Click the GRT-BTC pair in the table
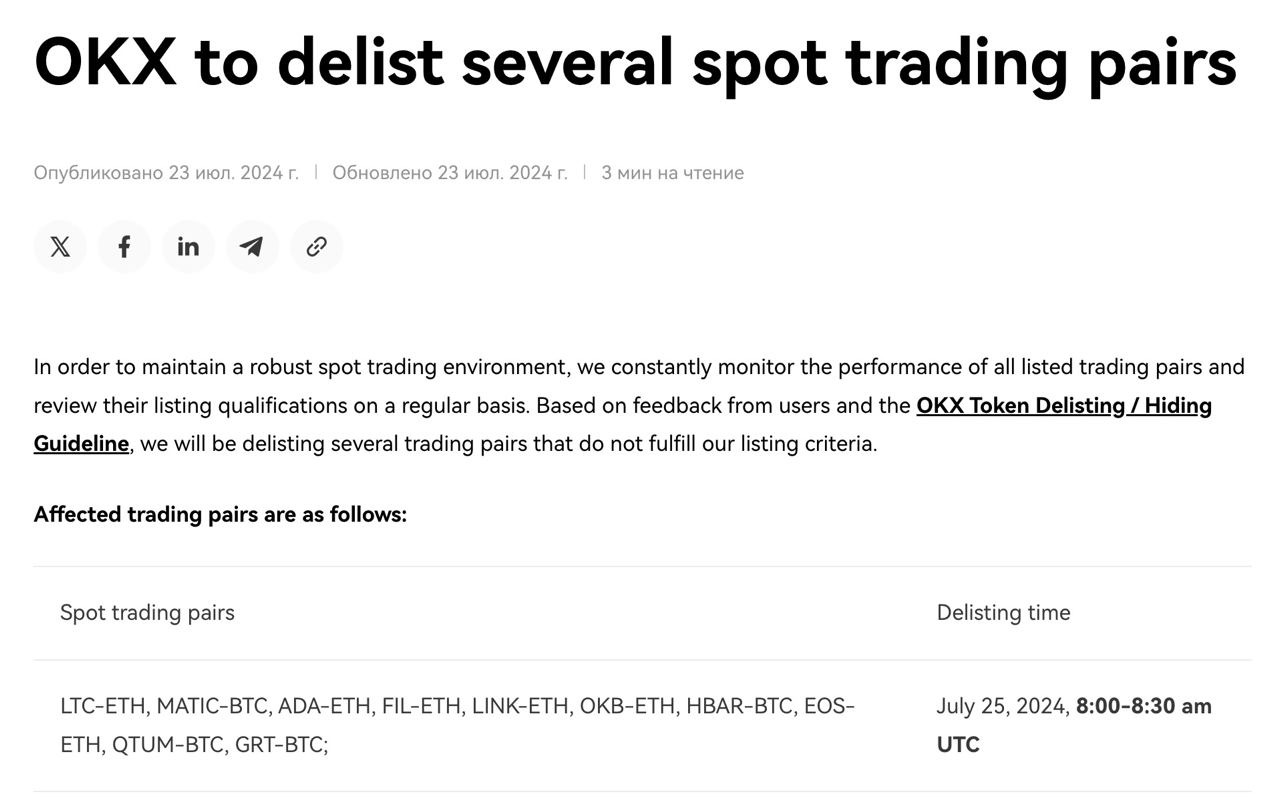This screenshot has height=807, width=1280. [280, 745]
